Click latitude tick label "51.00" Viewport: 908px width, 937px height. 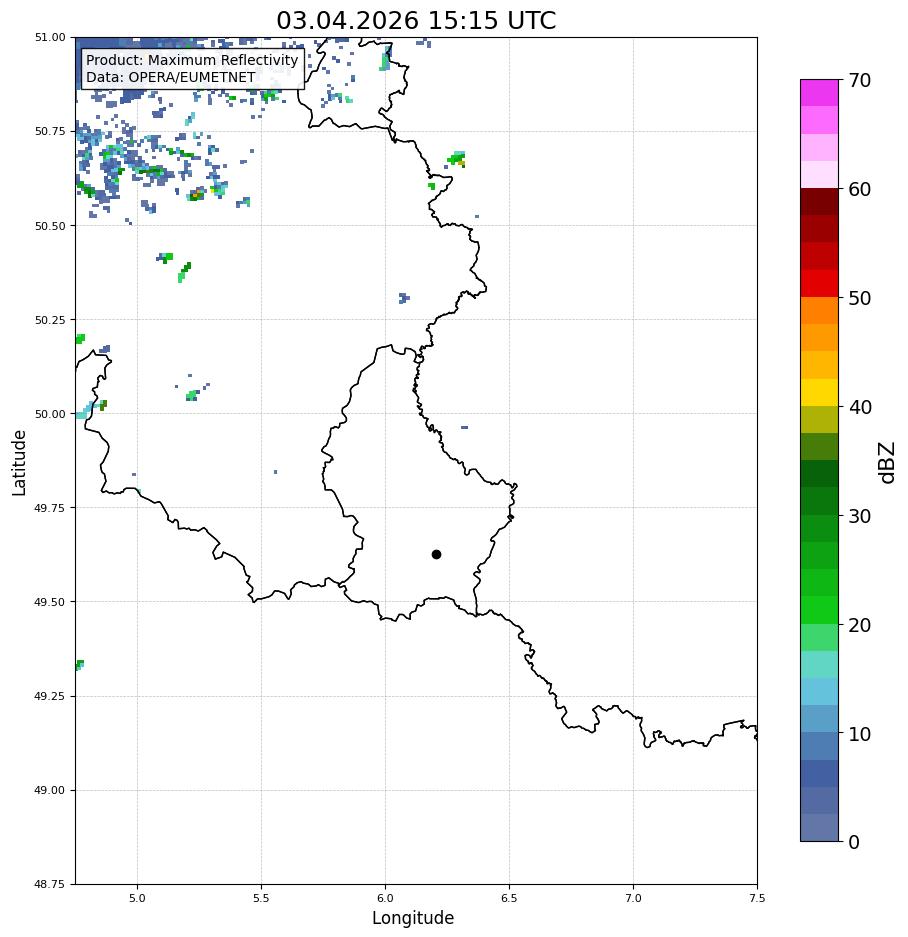(50, 37)
